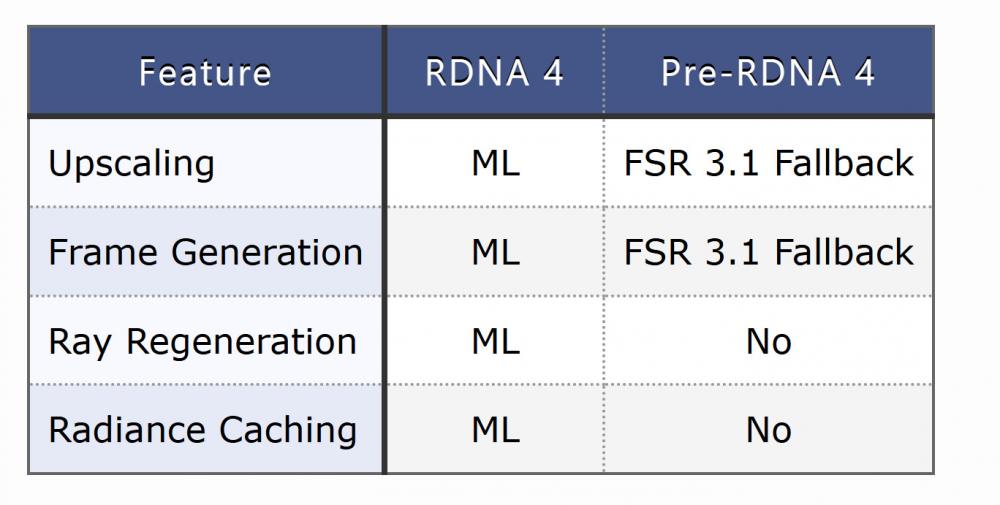Select the Upscaling feature cell
This screenshot has width=1000, height=505.
[x=131, y=164]
